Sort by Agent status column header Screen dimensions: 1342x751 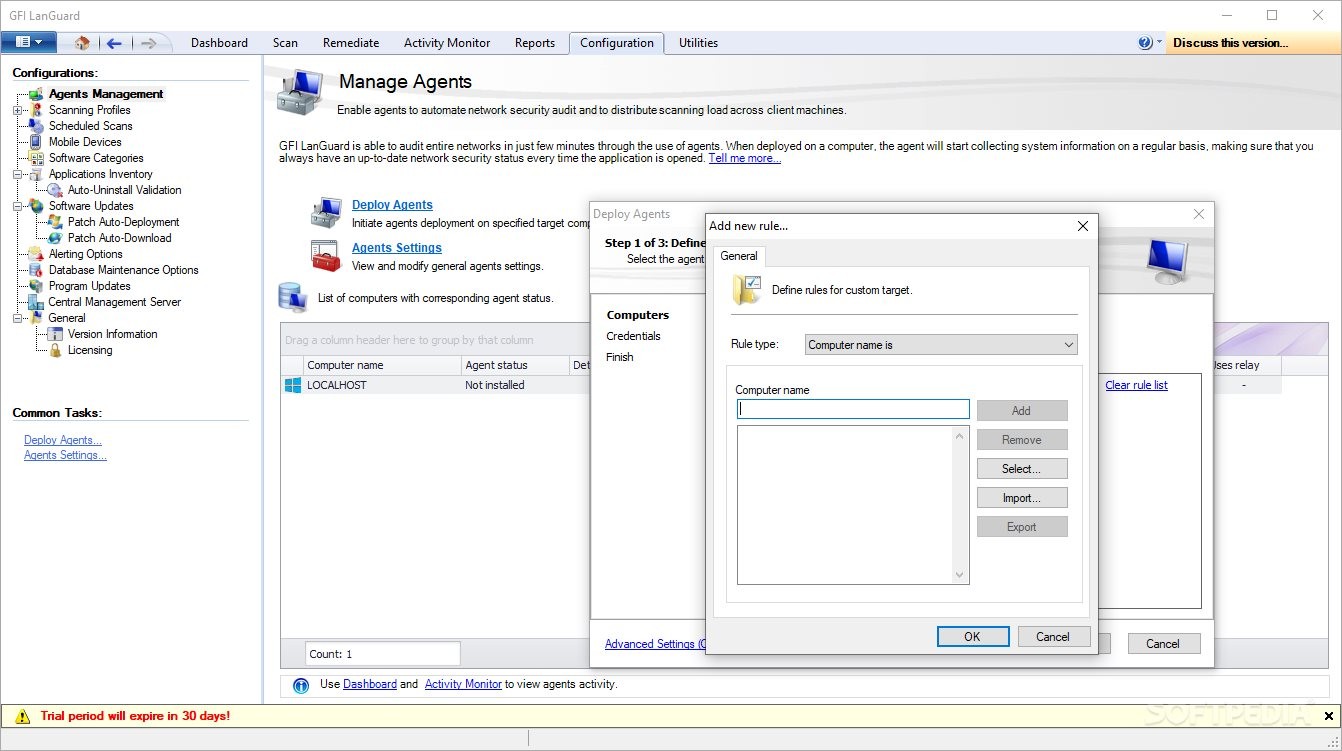point(514,365)
